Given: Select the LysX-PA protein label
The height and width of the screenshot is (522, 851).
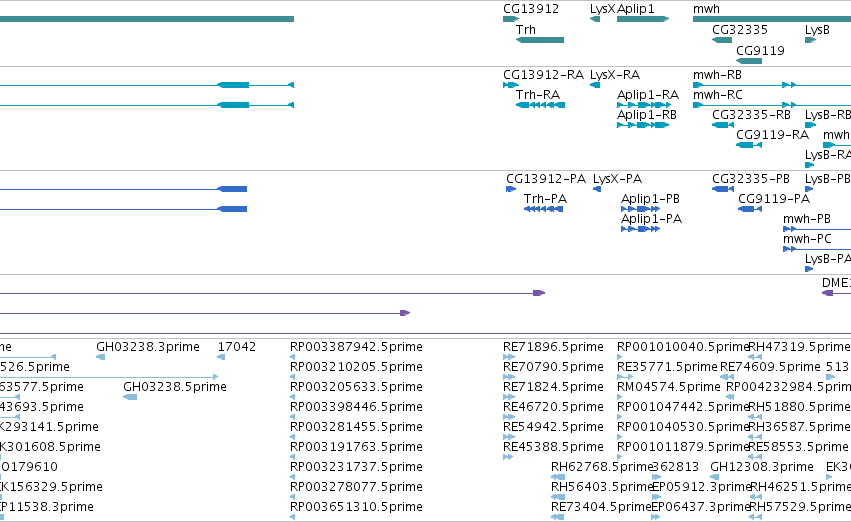Looking at the screenshot, I should (617, 179).
